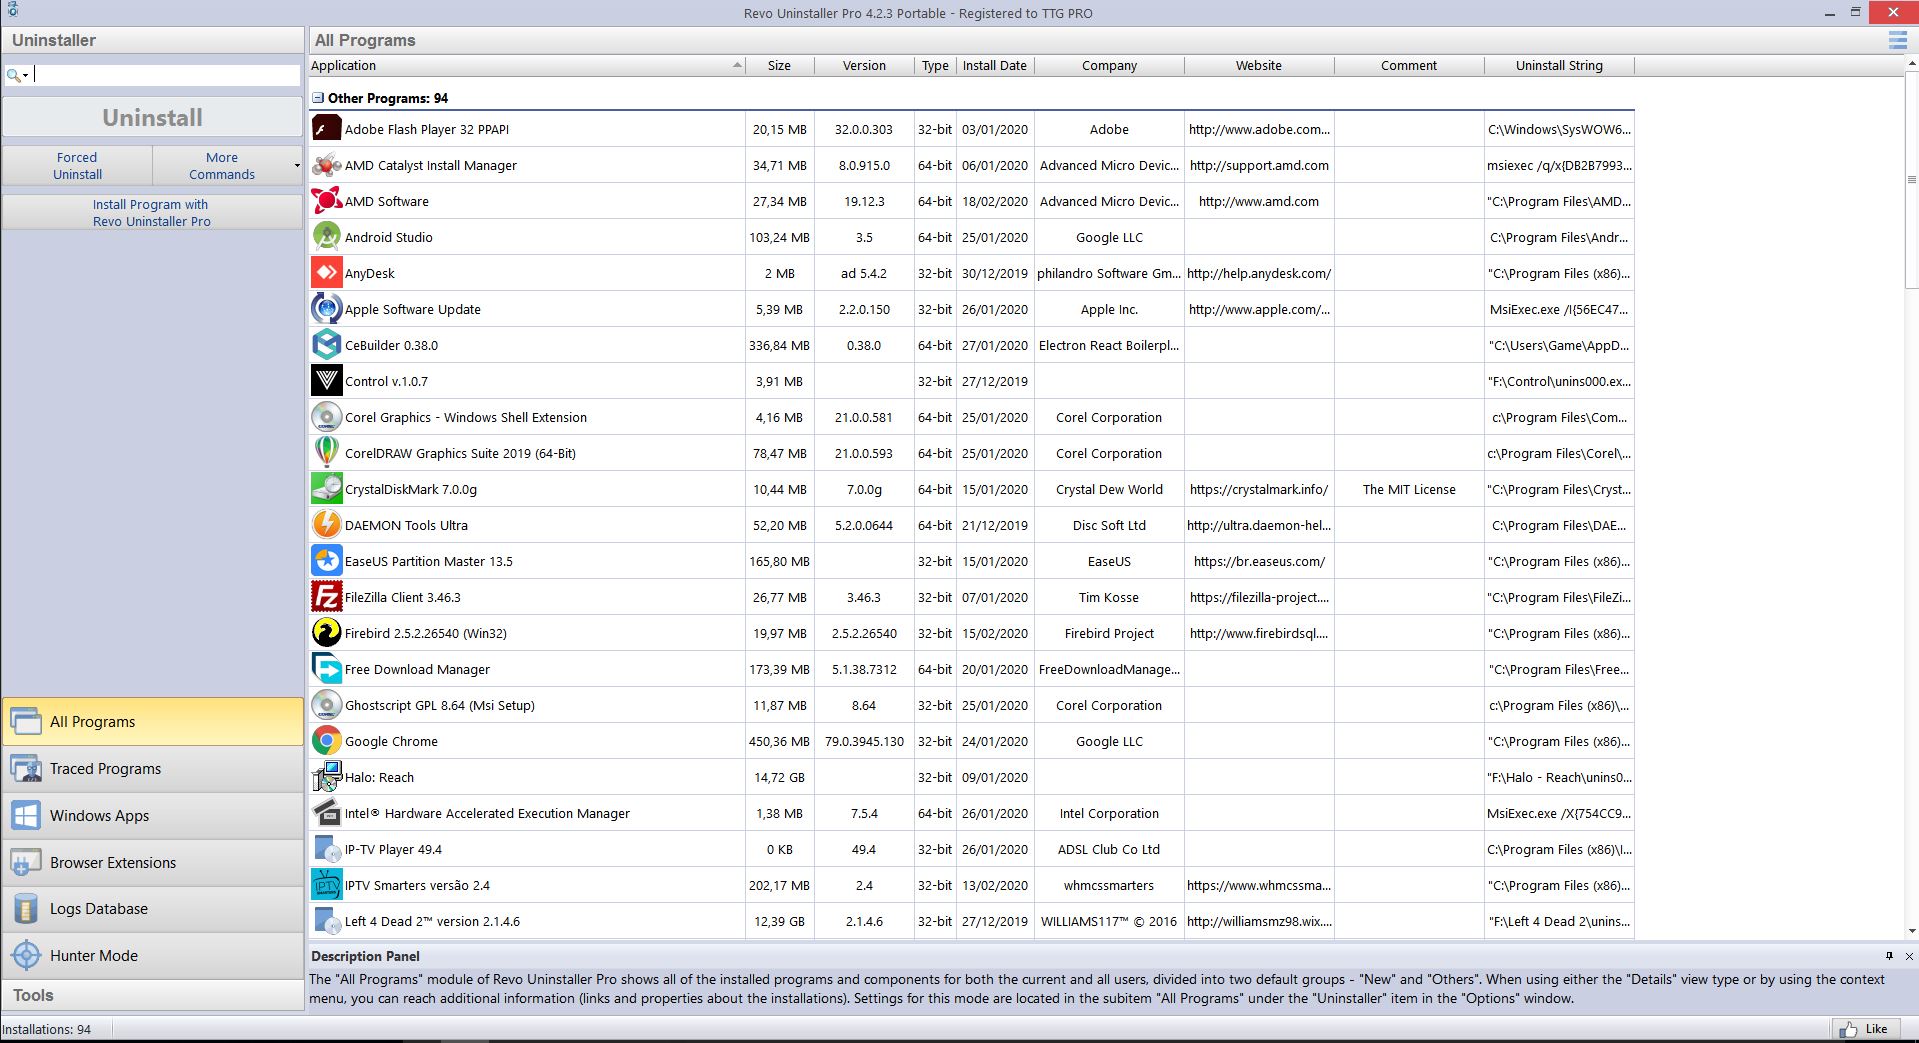Click the AMD Software red icon
Screen dimensions: 1919x1043
(x=326, y=201)
